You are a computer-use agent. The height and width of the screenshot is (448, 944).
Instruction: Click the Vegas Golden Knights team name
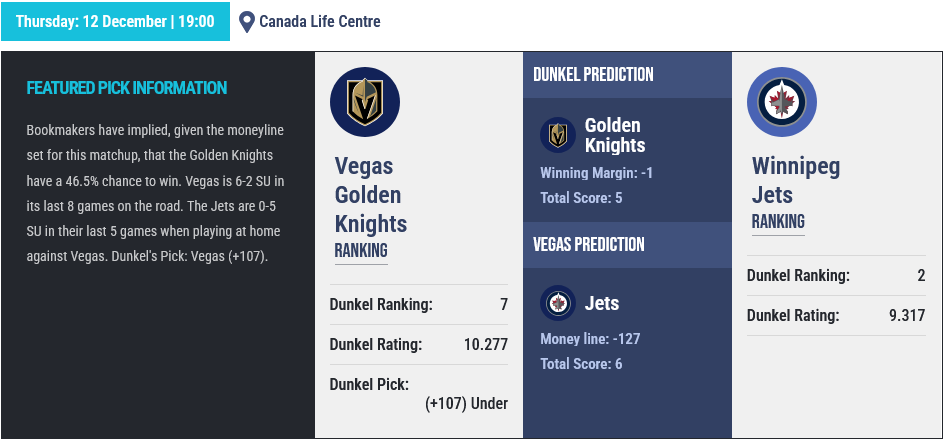370,195
